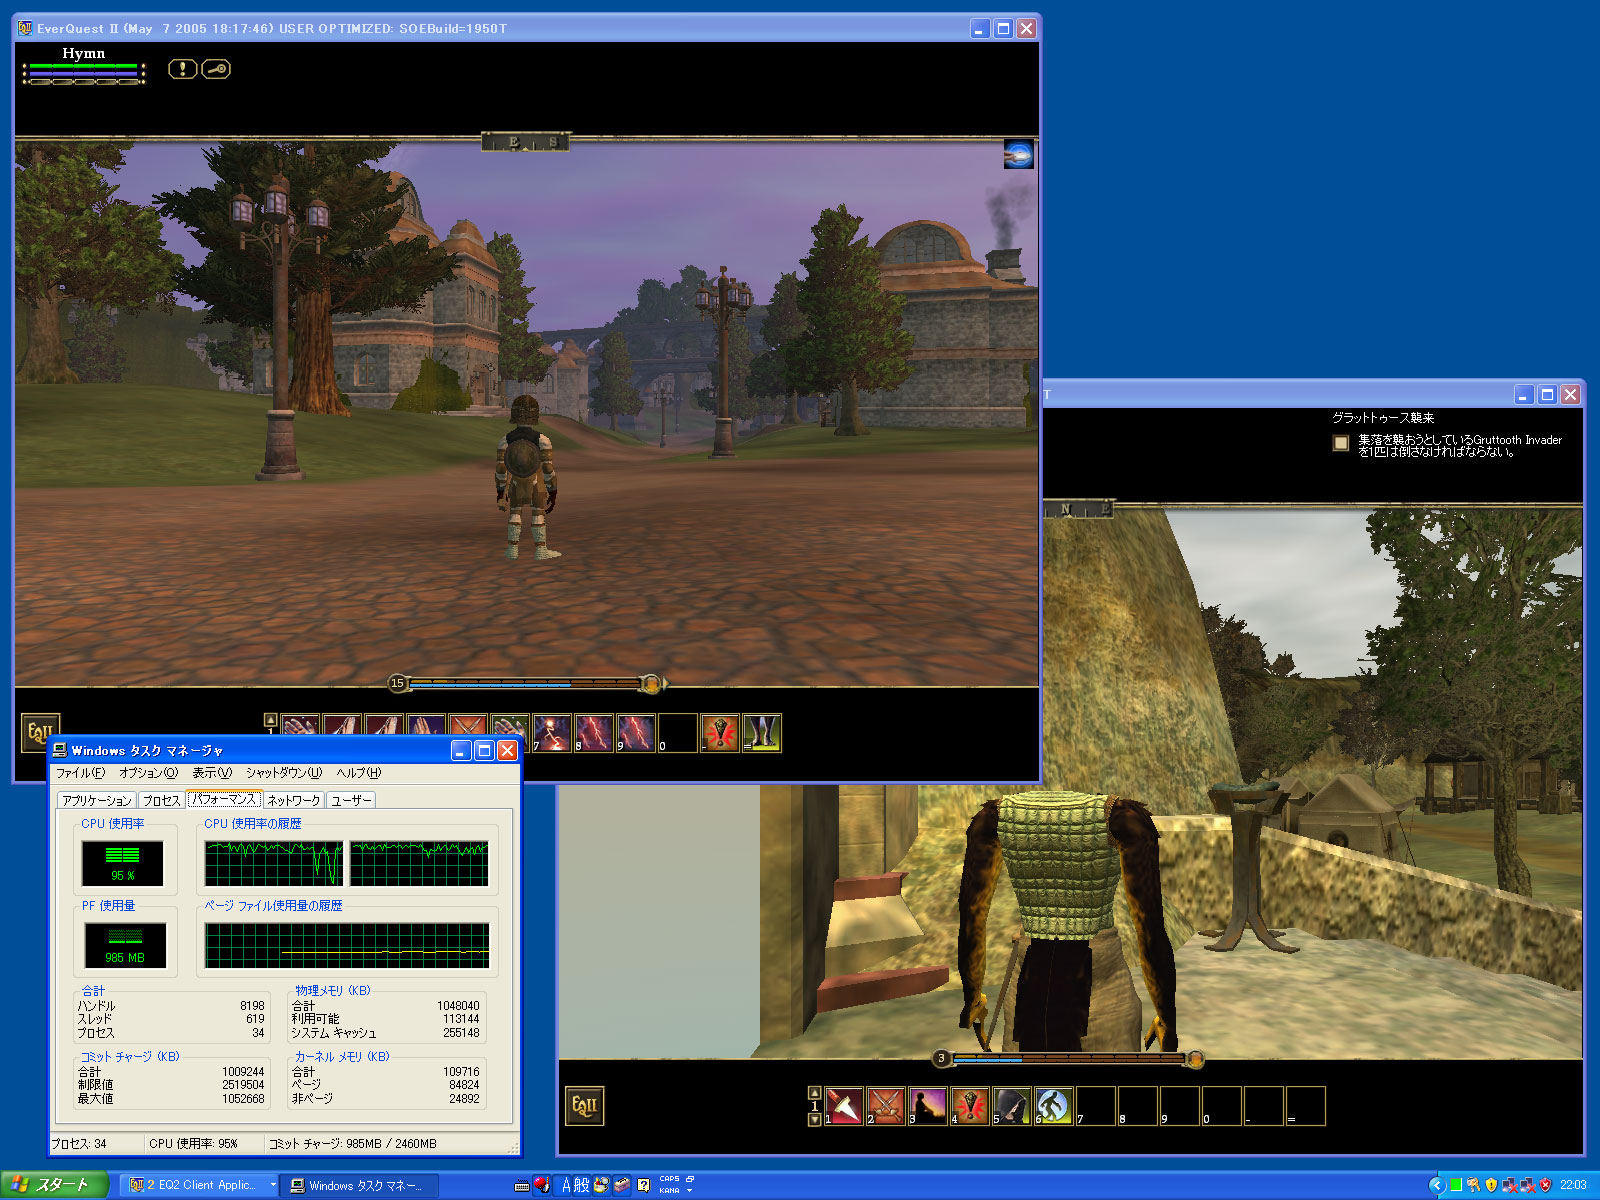Switch to the プロセス tab

[161, 800]
